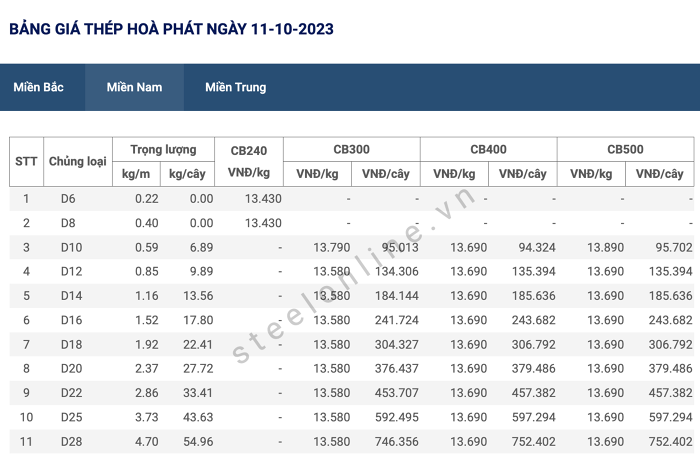
Task: Click the '241.724' value in D16 row
Action: [397, 320]
